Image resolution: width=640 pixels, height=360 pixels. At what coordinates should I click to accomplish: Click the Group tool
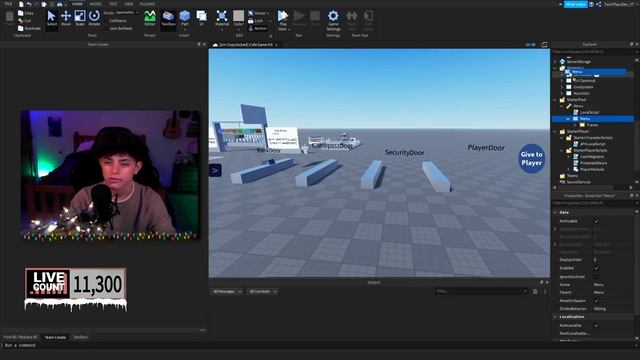click(x=258, y=13)
